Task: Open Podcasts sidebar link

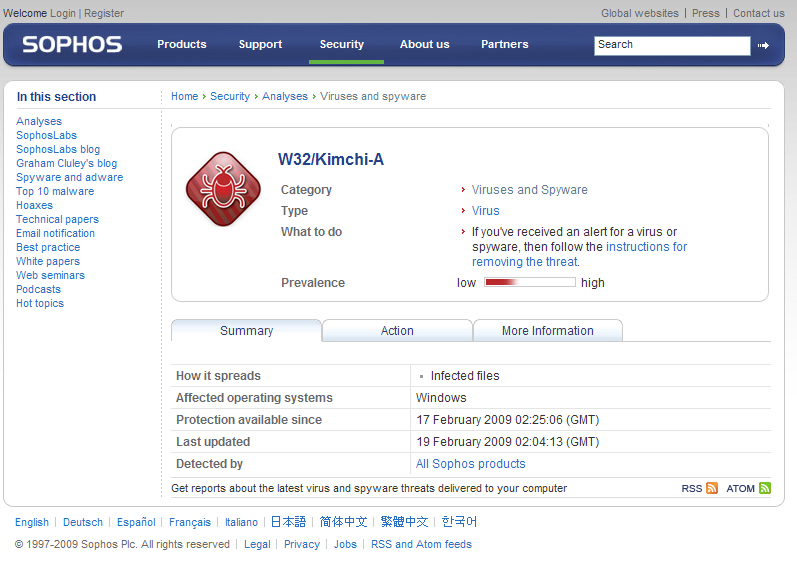Action: (x=38, y=289)
